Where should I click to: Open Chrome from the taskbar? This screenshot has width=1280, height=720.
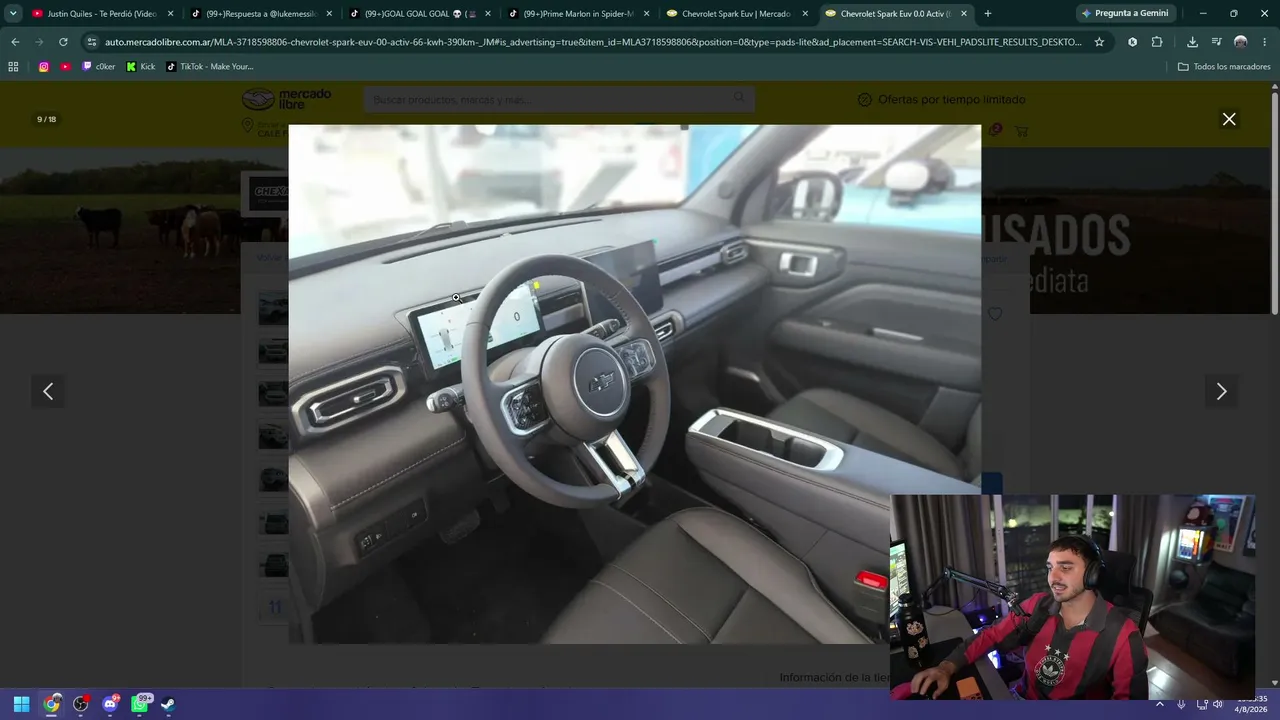[x=51, y=704]
